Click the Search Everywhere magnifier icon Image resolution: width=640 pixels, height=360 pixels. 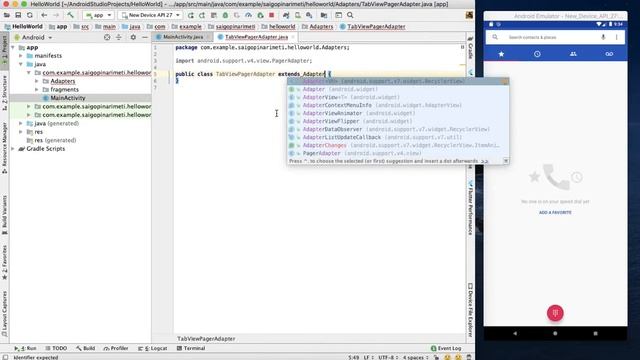(x=350, y=15)
